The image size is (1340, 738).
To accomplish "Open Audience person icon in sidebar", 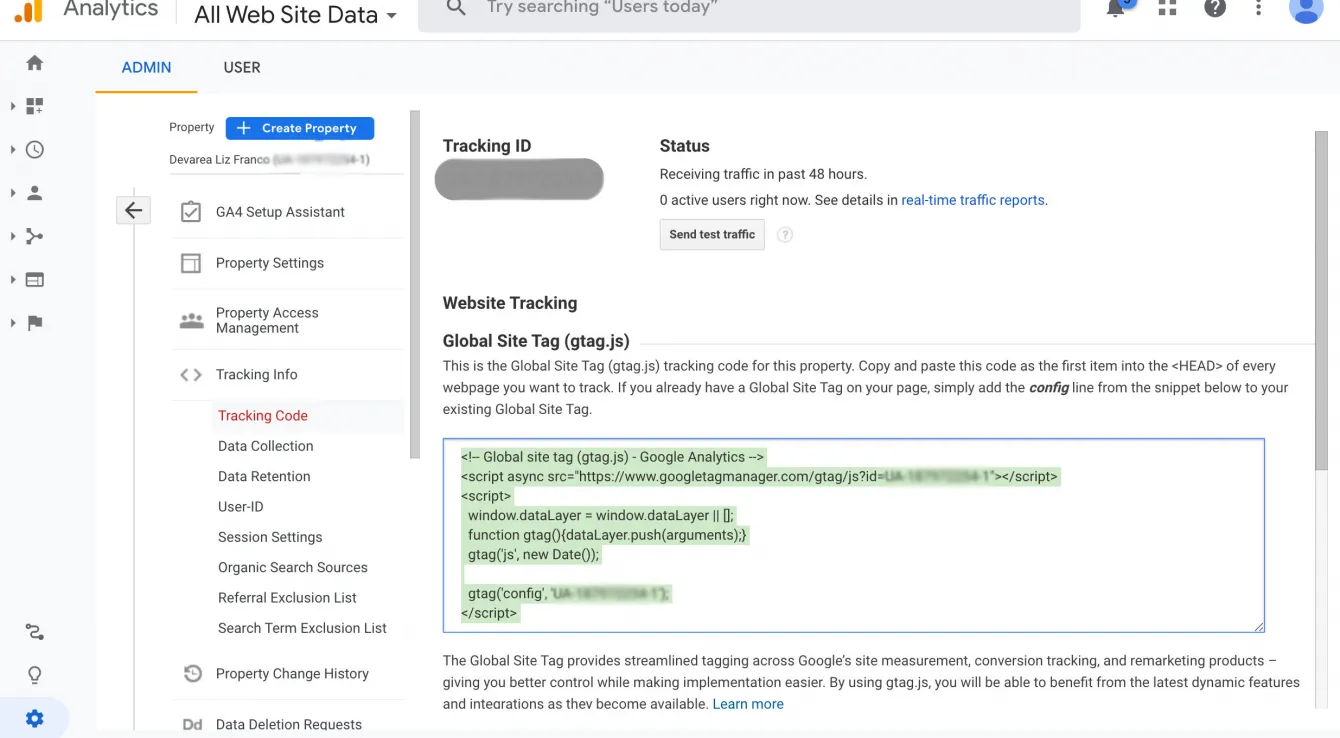I will click(x=35, y=193).
